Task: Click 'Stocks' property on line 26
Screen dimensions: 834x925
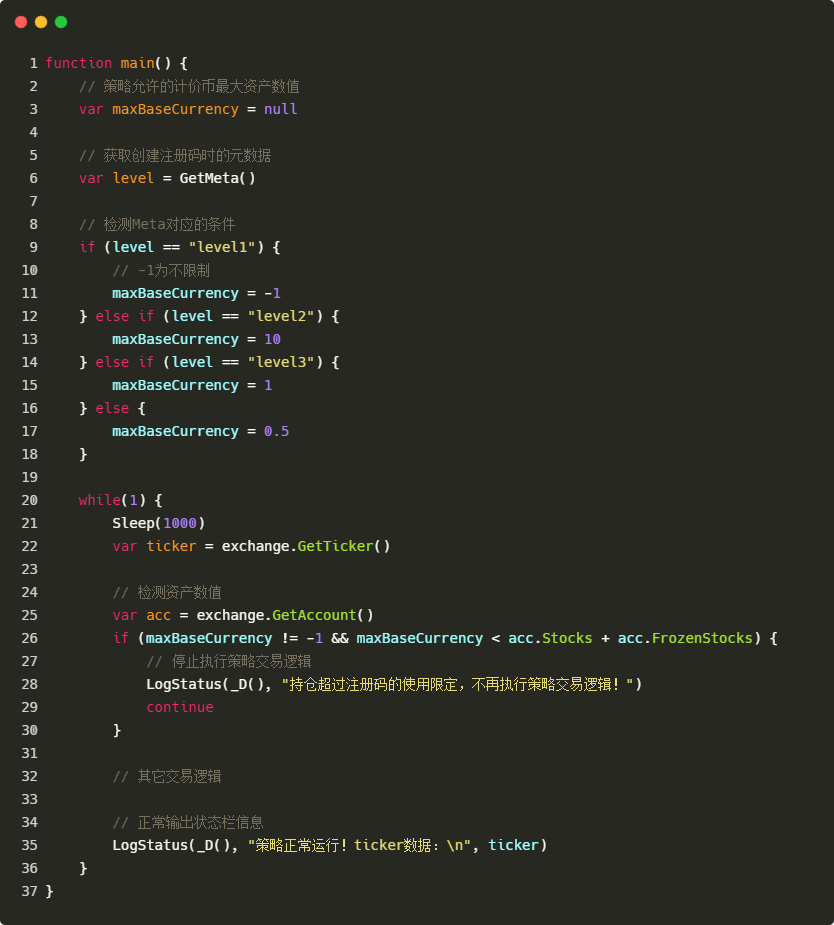Action: pyautogui.click(x=567, y=638)
